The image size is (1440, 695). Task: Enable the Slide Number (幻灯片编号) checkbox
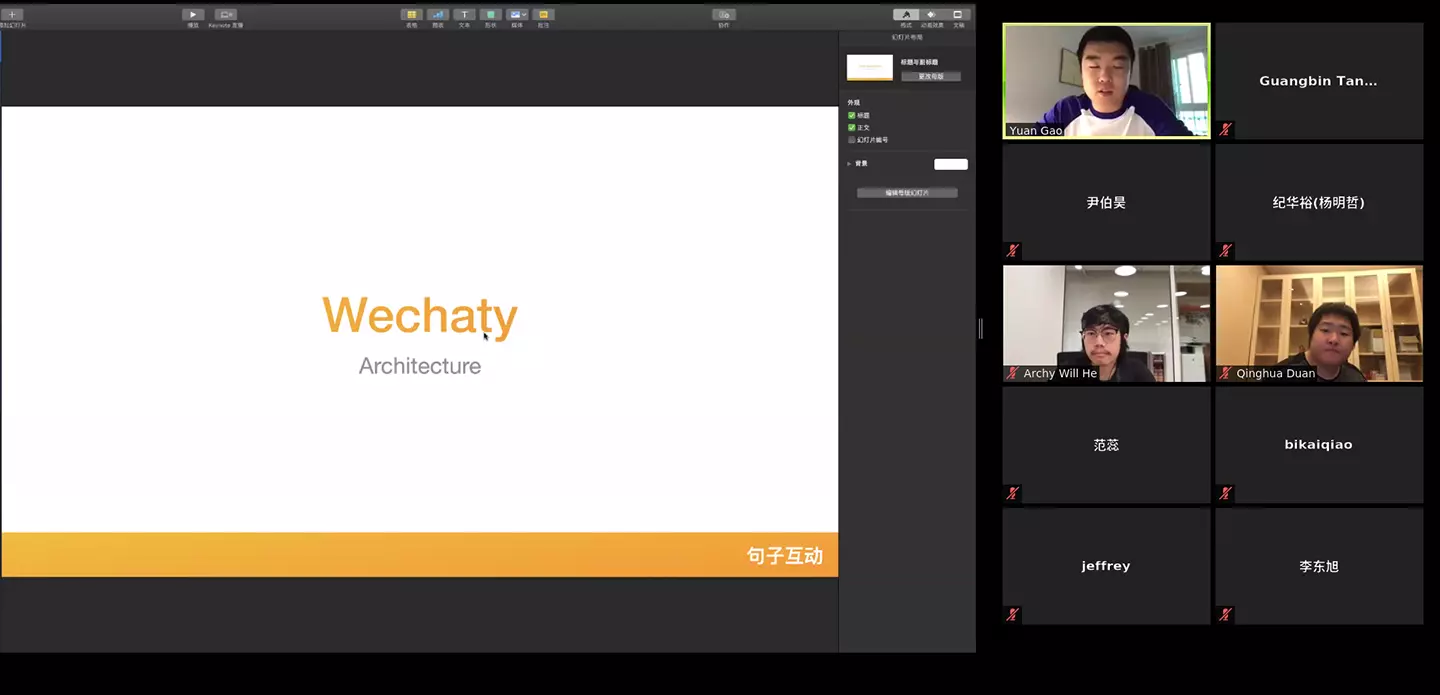point(852,140)
